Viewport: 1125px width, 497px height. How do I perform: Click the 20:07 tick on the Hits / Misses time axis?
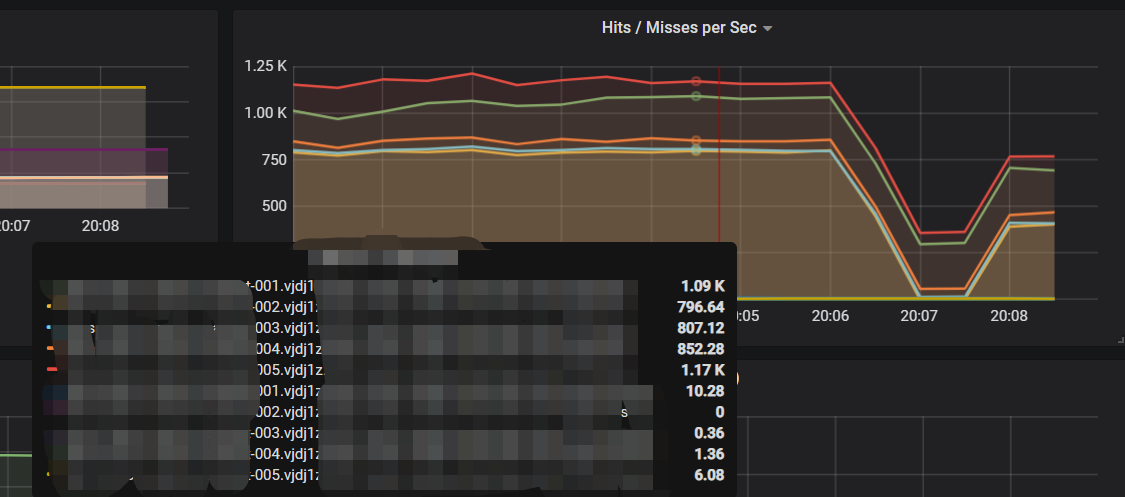919,316
